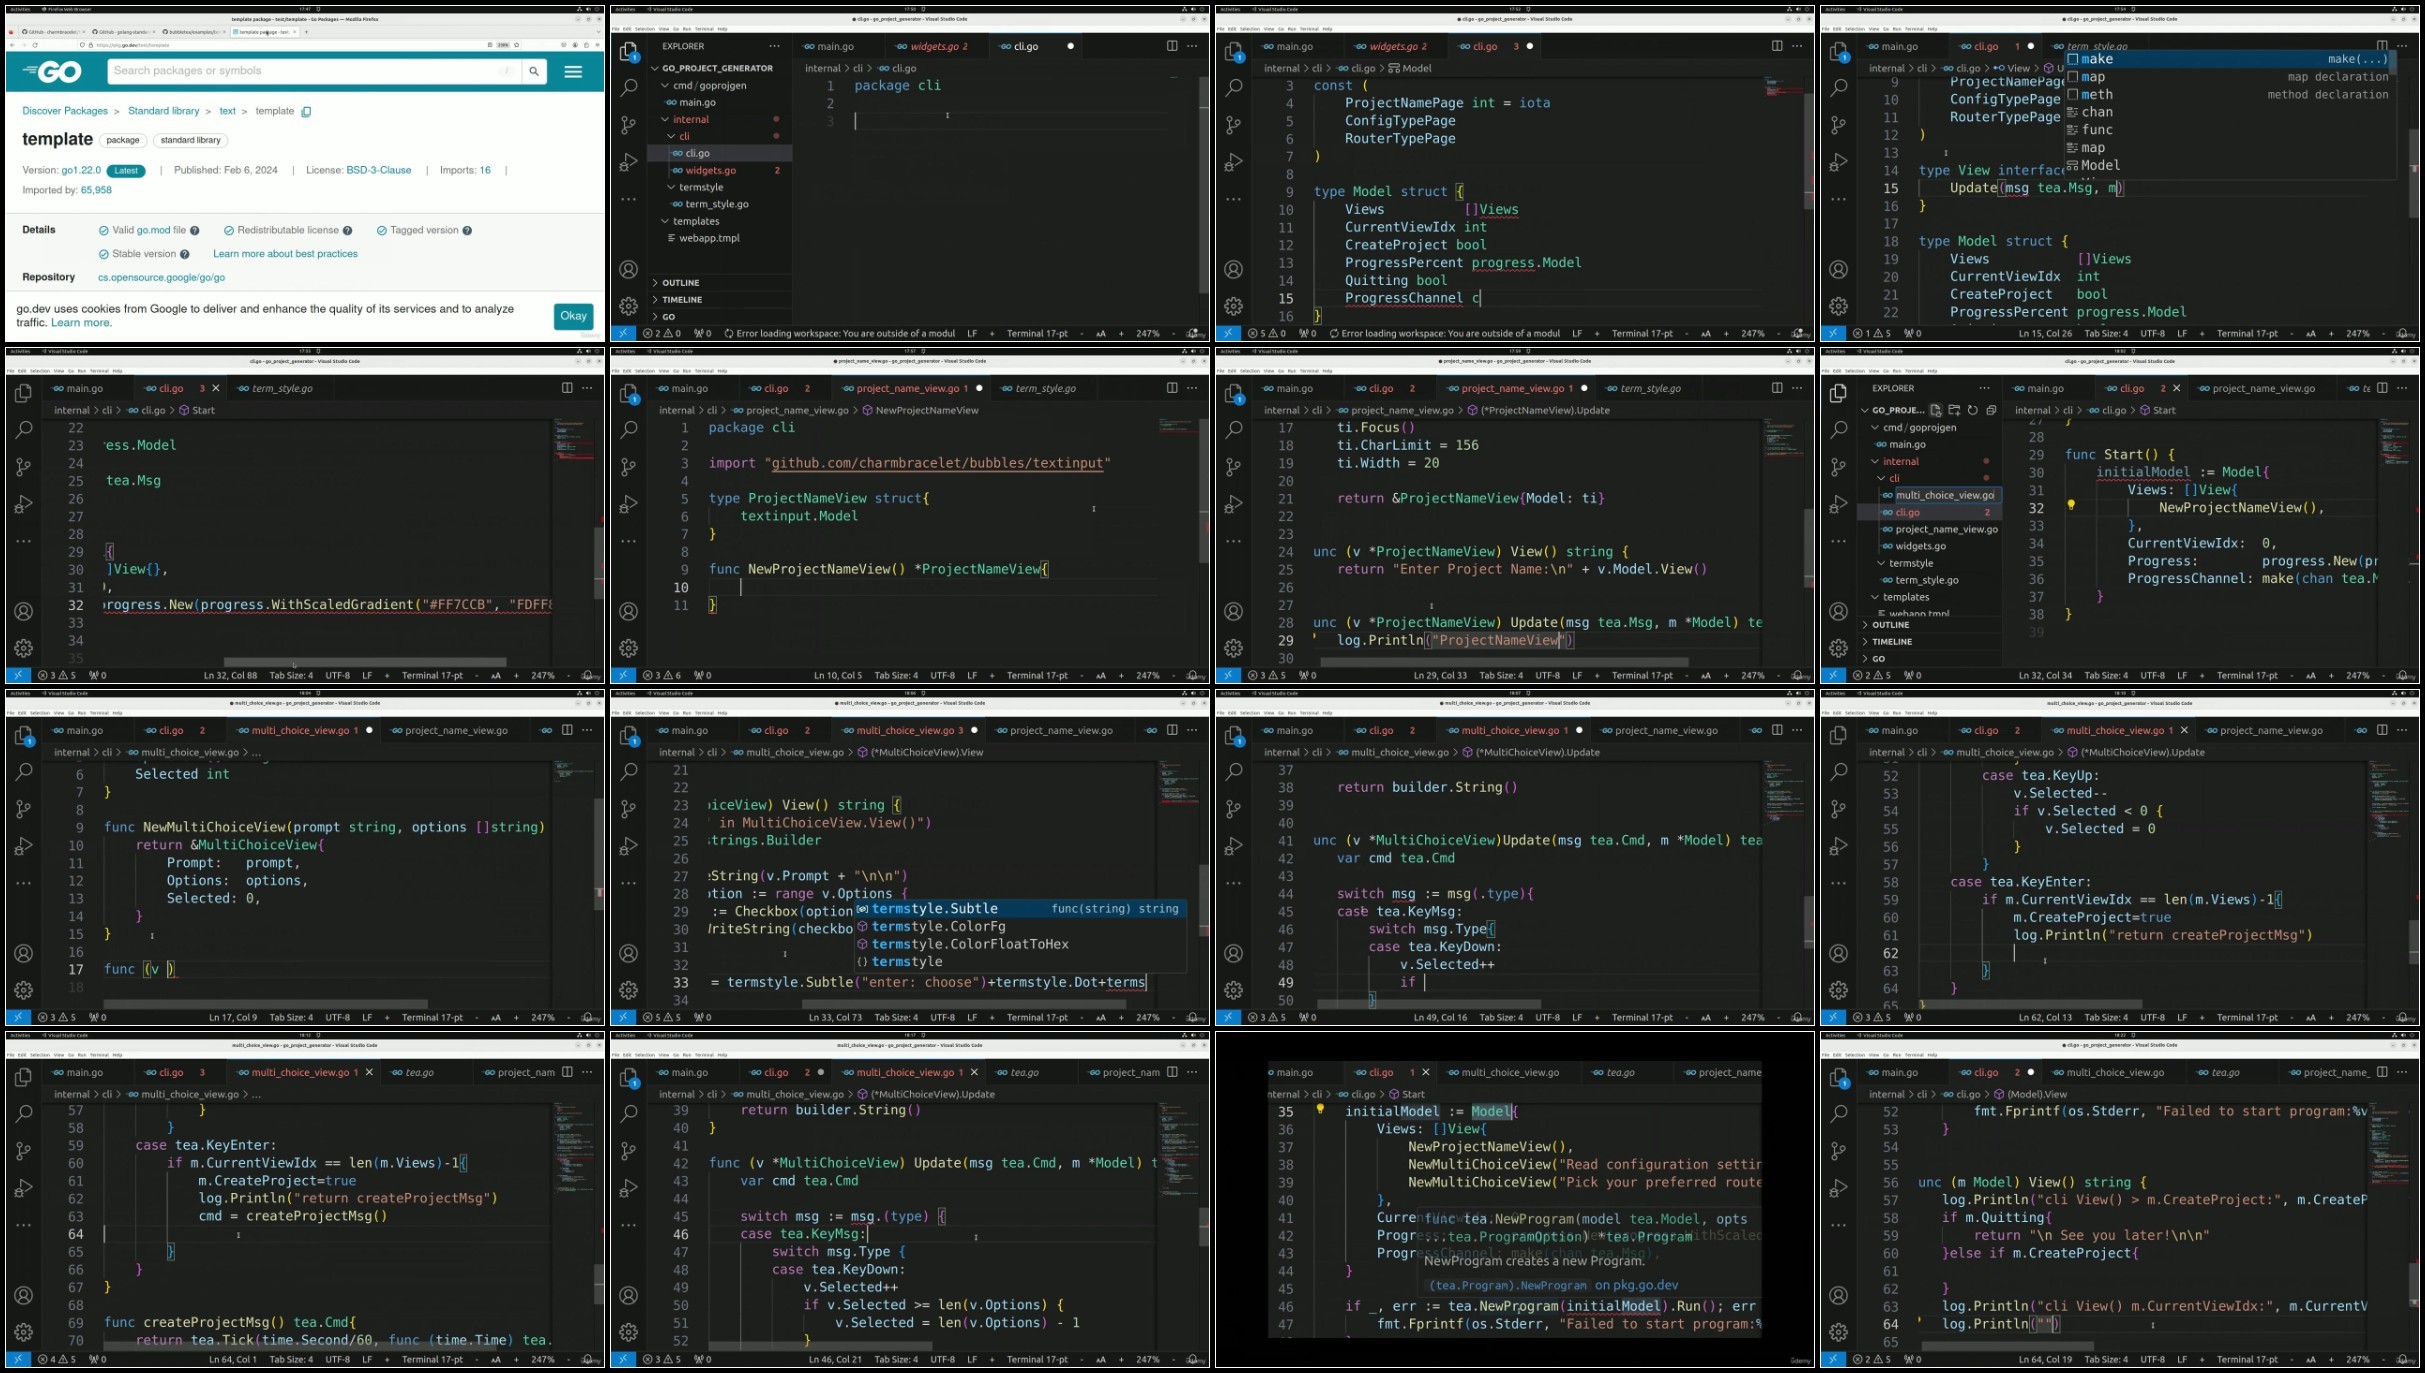Select the termstyle.ColorFloatToHex suggestion
The height and width of the screenshot is (1373, 2425).
pyautogui.click(x=1020, y=944)
